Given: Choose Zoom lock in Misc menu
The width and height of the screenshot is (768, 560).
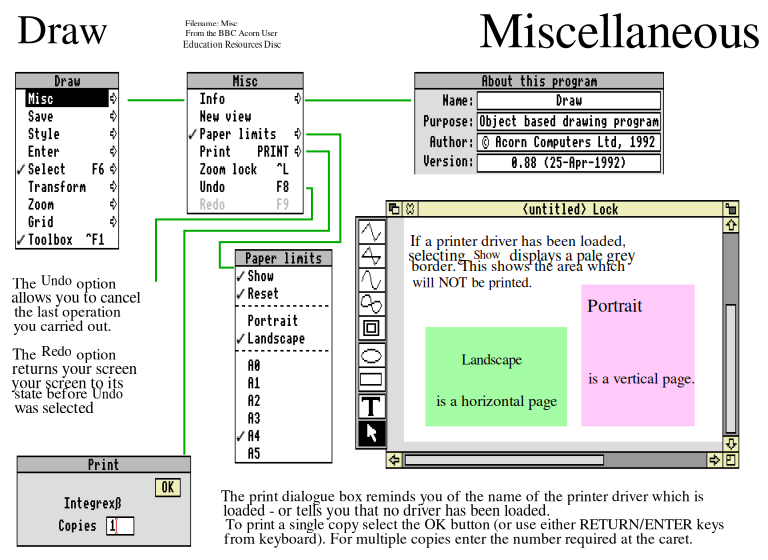Looking at the screenshot, I should [x=245, y=169].
